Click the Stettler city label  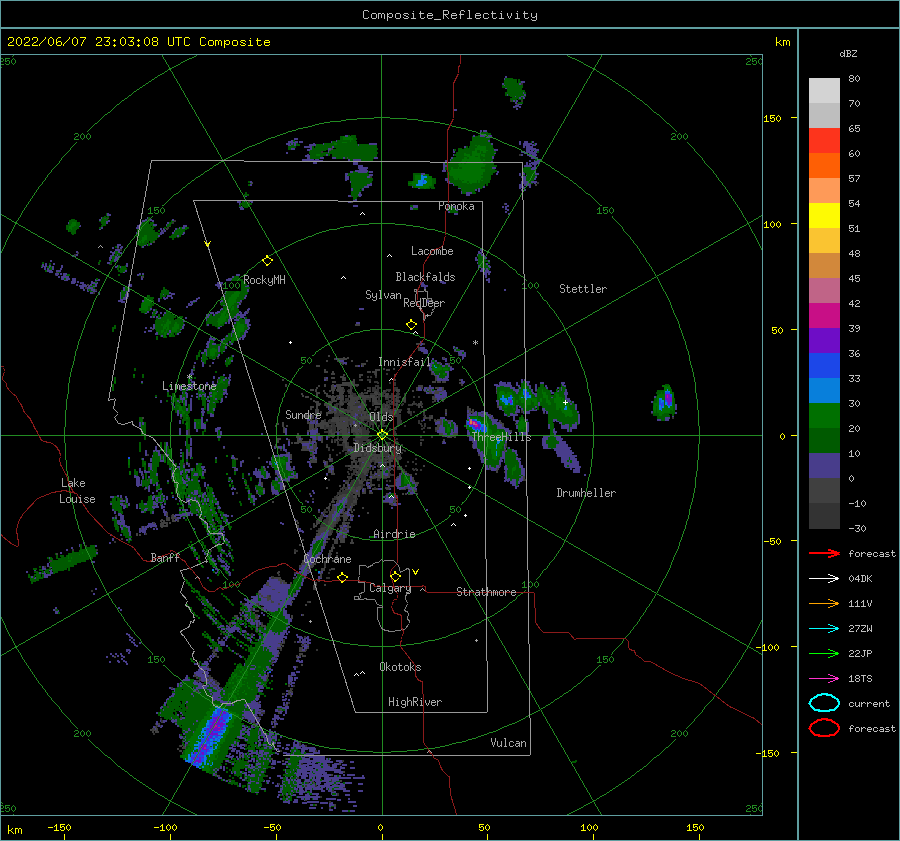pyautogui.click(x=583, y=289)
